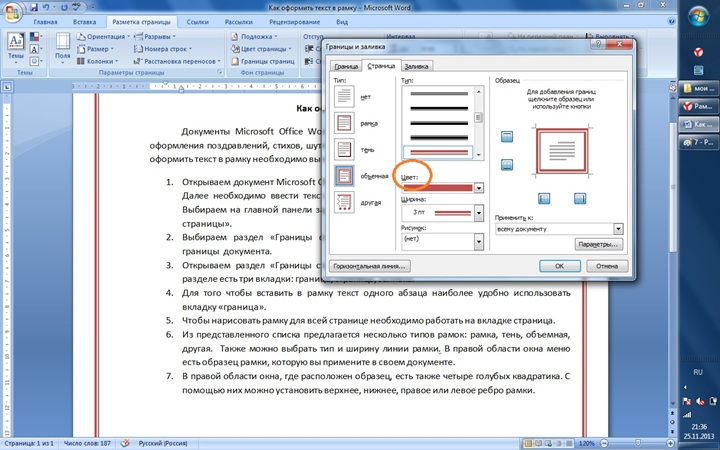Click Границы страниц in ribbon
The image size is (720, 450).
(x=262, y=61)
